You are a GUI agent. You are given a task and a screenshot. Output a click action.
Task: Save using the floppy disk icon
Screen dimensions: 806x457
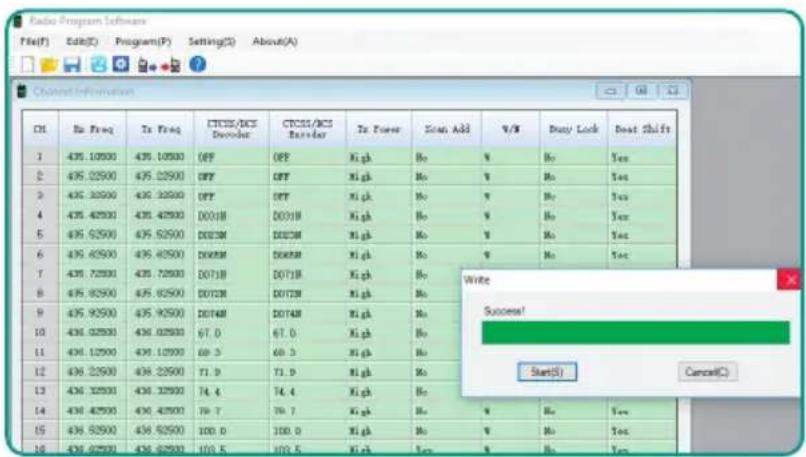tap(72, 65)
